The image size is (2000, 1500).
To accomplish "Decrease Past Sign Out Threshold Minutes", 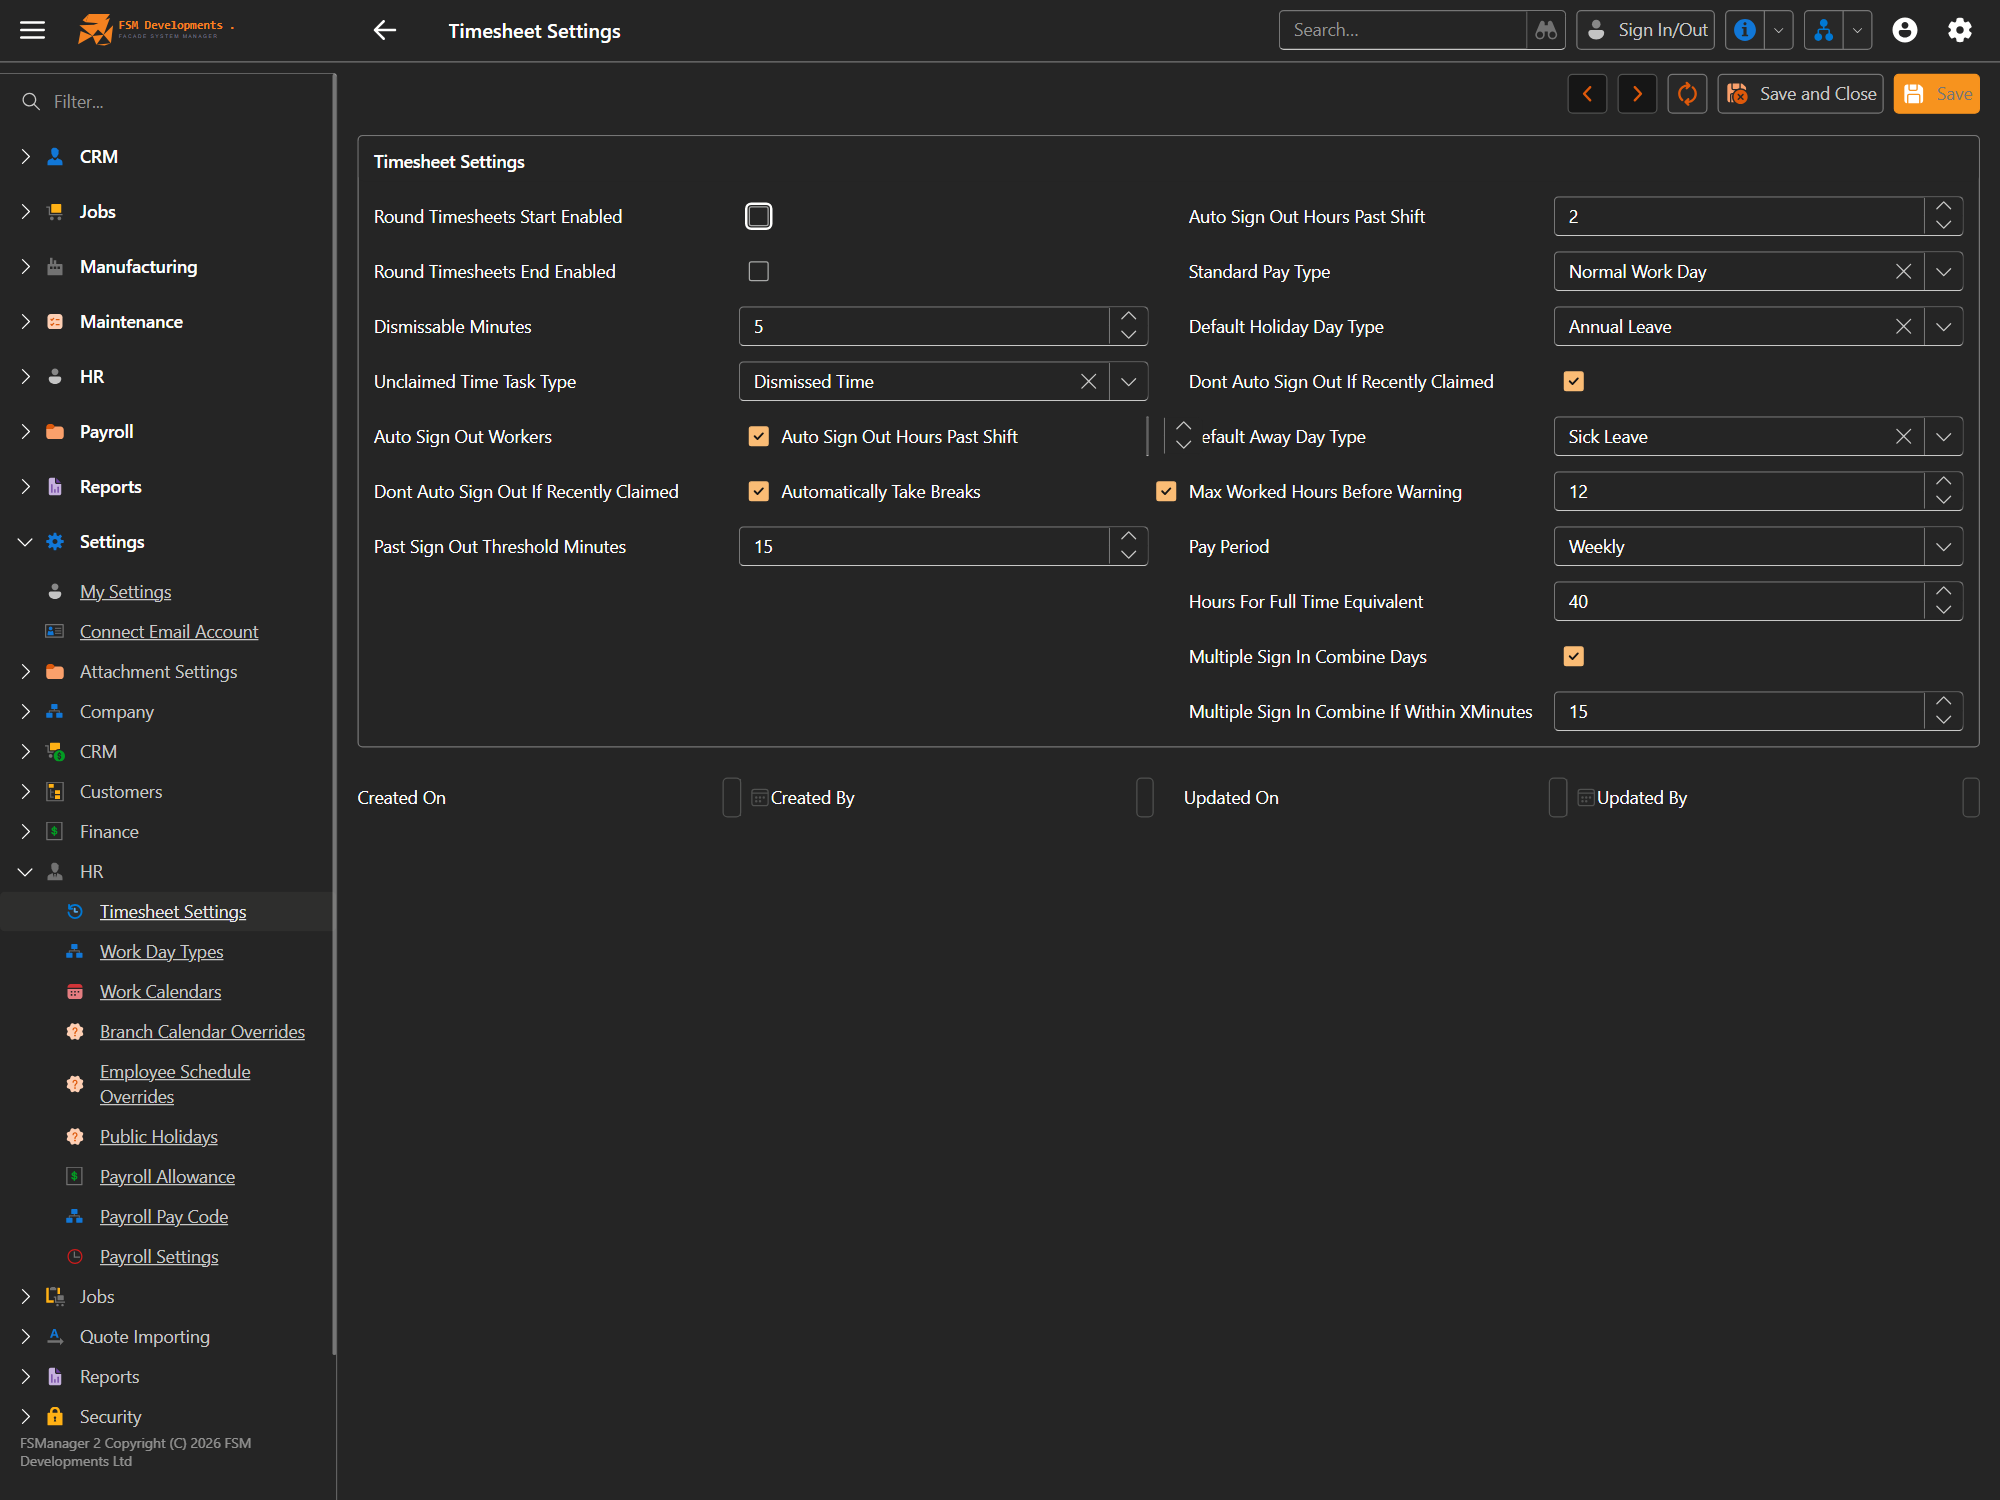I will pos(1129,556).
